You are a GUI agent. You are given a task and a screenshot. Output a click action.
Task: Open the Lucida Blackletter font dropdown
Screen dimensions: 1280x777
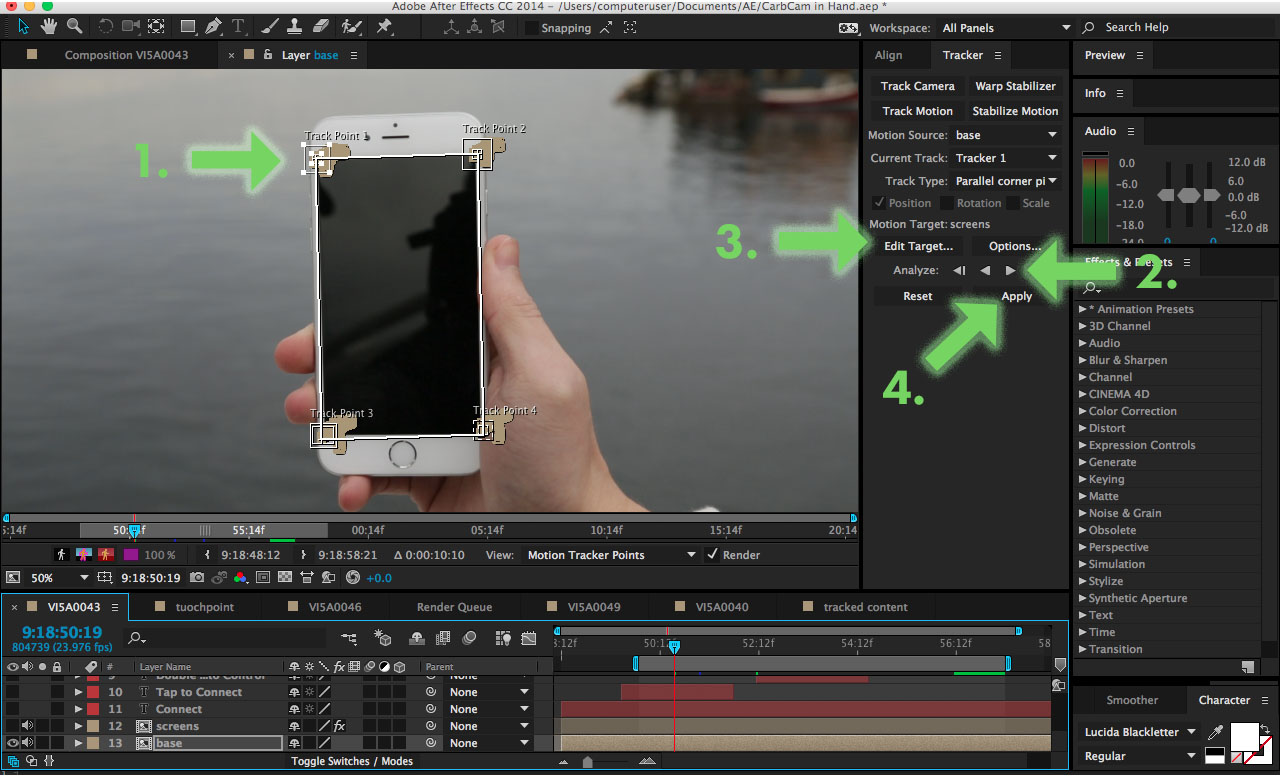tap(1140, 732)
